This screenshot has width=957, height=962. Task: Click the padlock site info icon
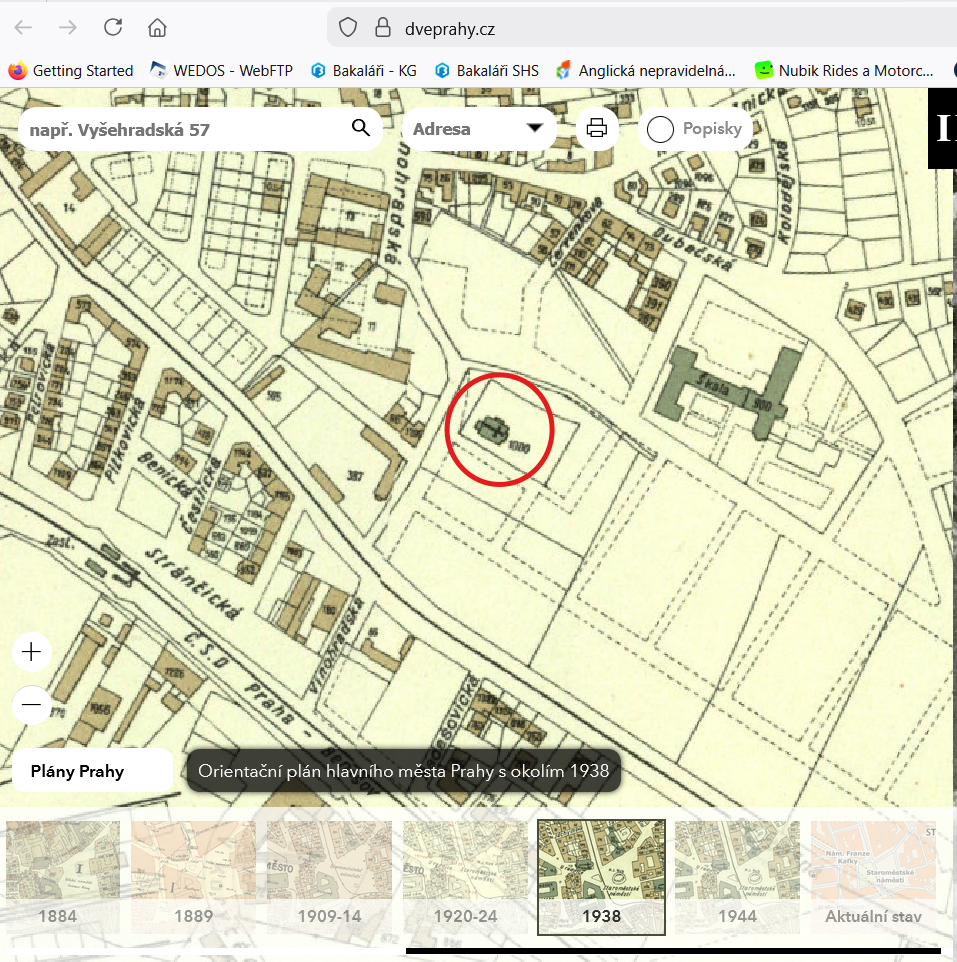click(381, 28)
